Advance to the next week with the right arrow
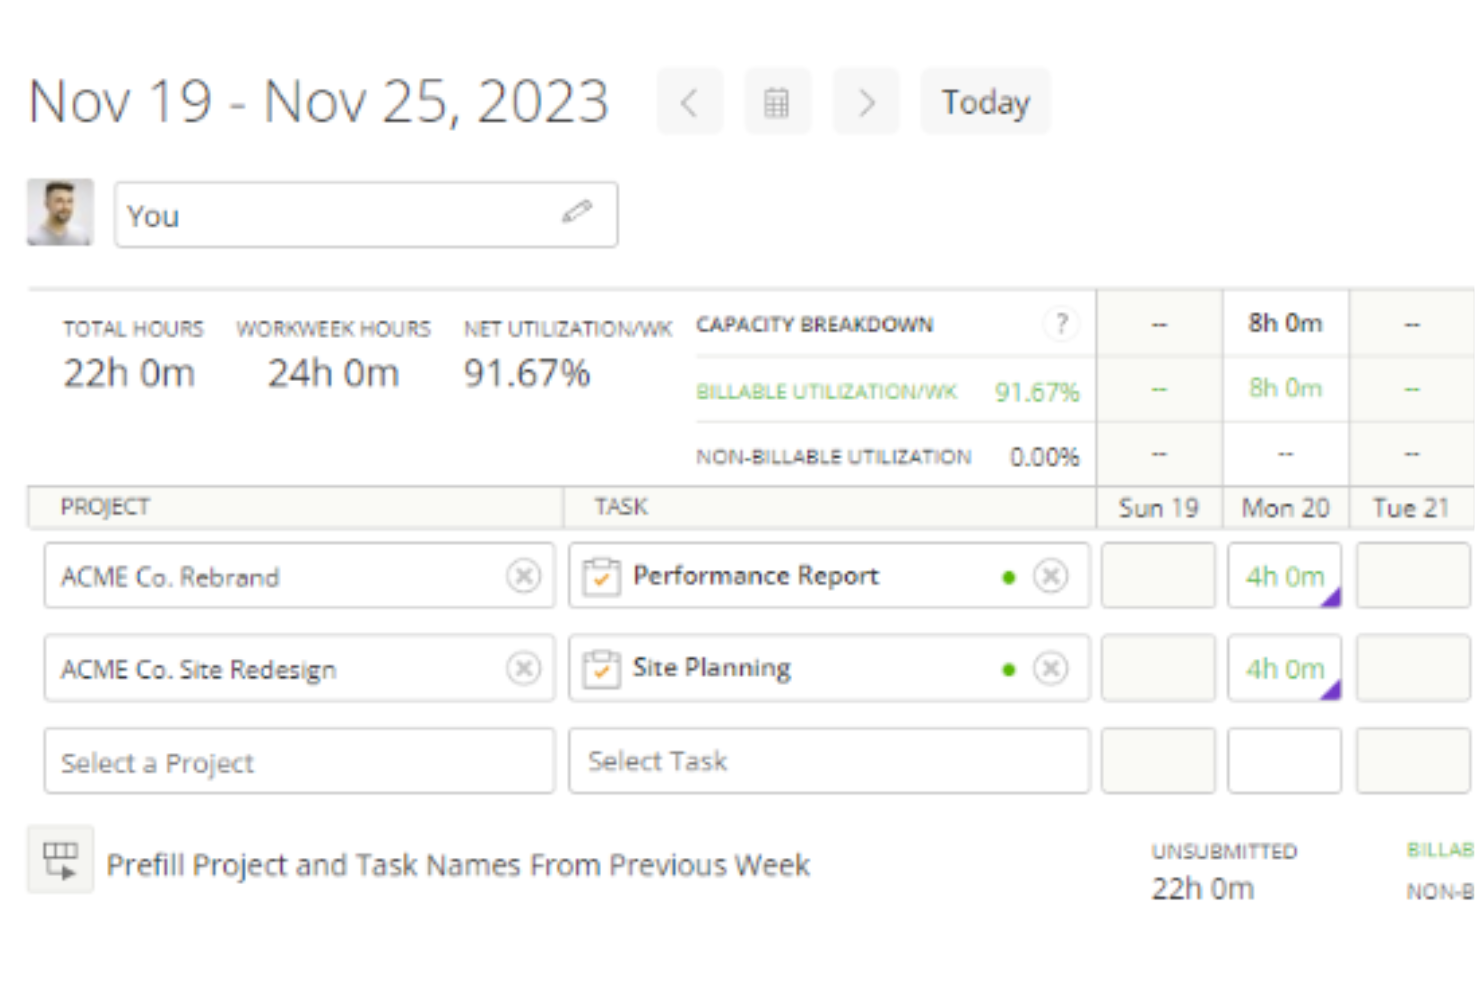The image size is (1480, 987). (866, 101)
